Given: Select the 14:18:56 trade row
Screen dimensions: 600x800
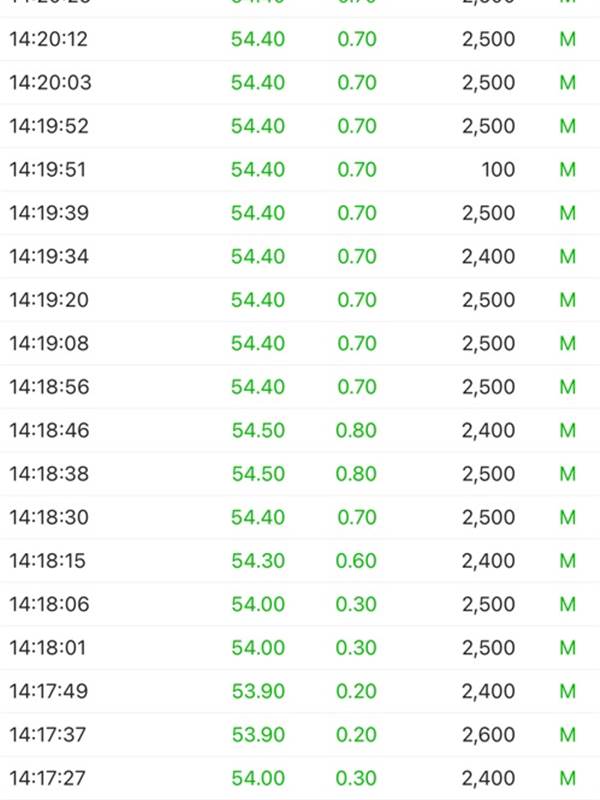Looking at the screenshot, I should click(x=300, y=387).
